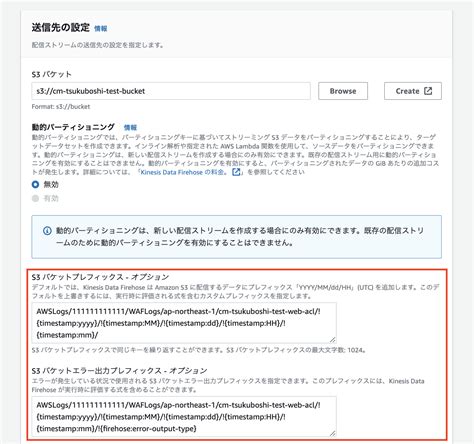Open external link icon beside Kinesis Data Firehose pricing
Viewport: 474px width, 444px height.
(x=236, y=172)
